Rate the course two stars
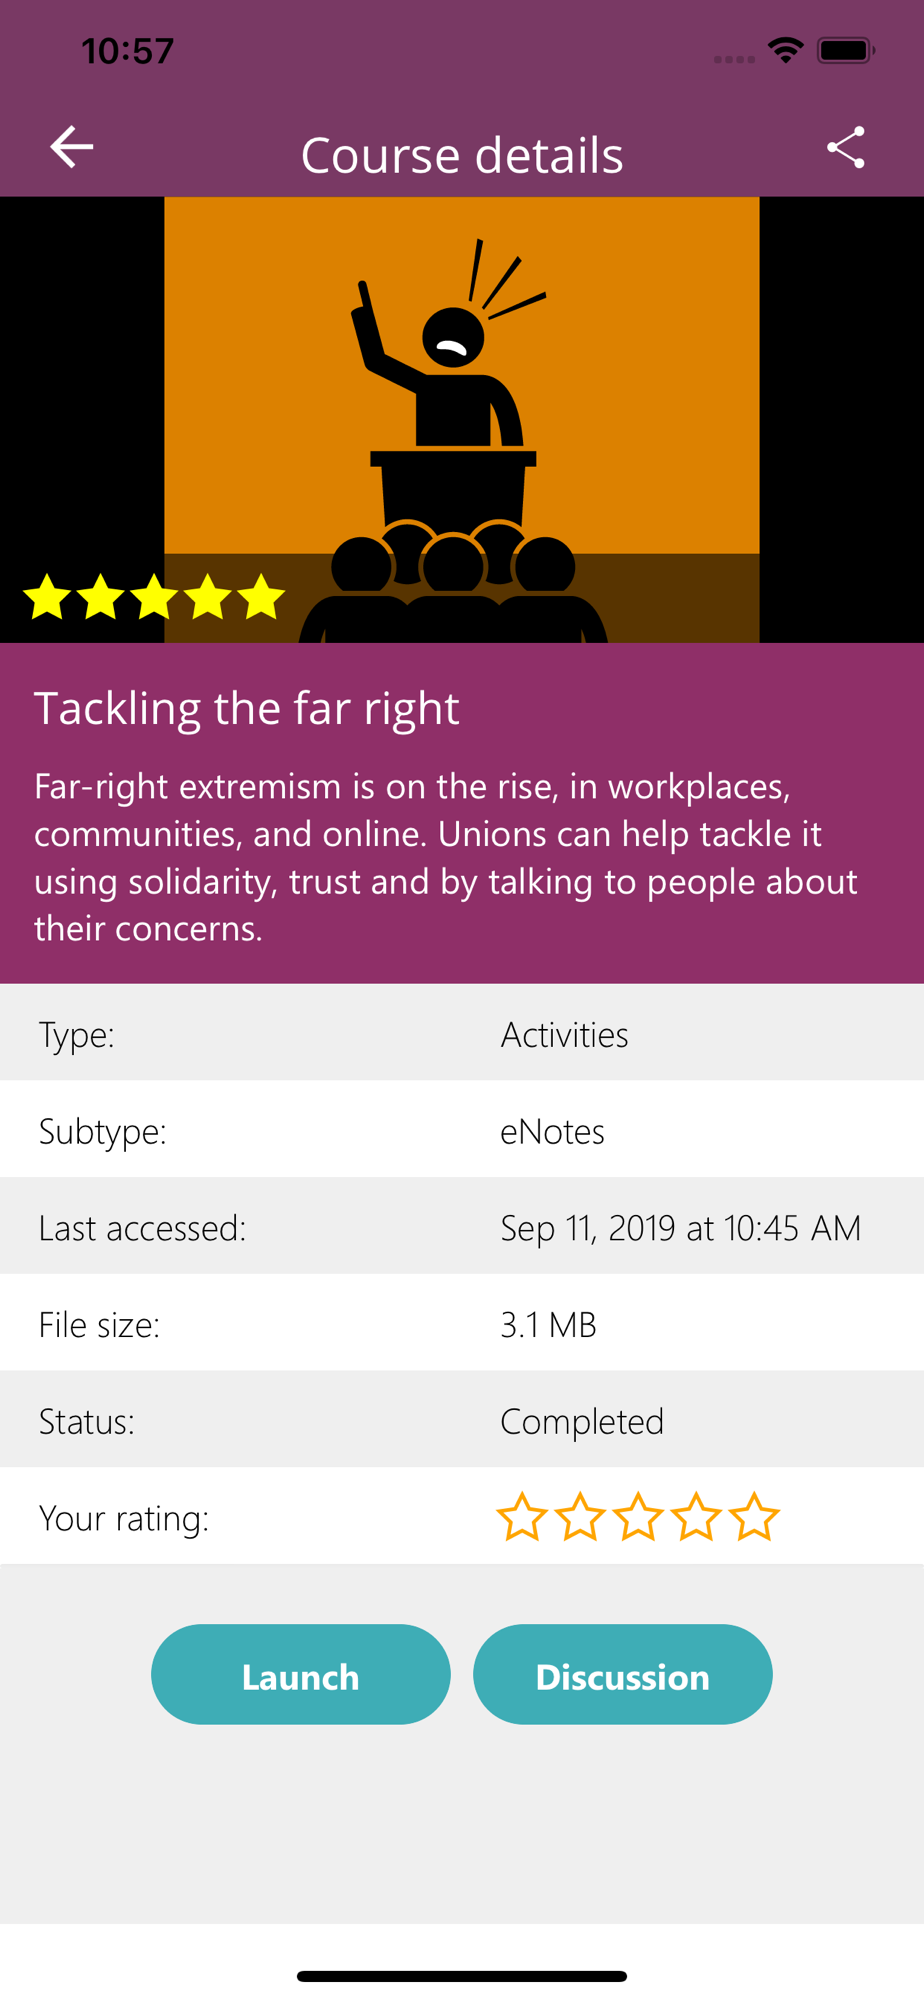Viewport: 924px width, 2000px height. tap(580, 1517)
